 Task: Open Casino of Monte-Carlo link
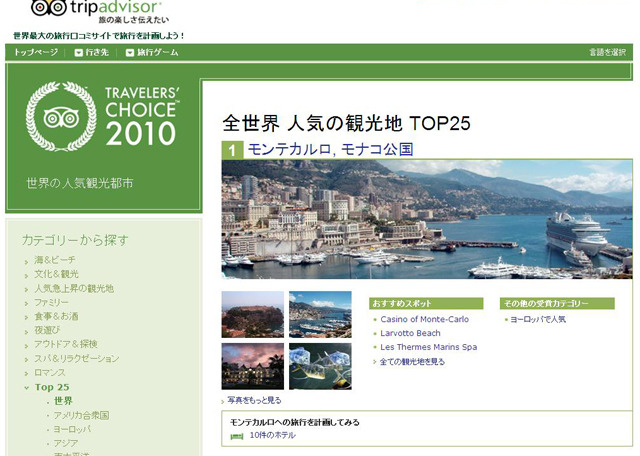pyautogui.click(x=424, y=319)
